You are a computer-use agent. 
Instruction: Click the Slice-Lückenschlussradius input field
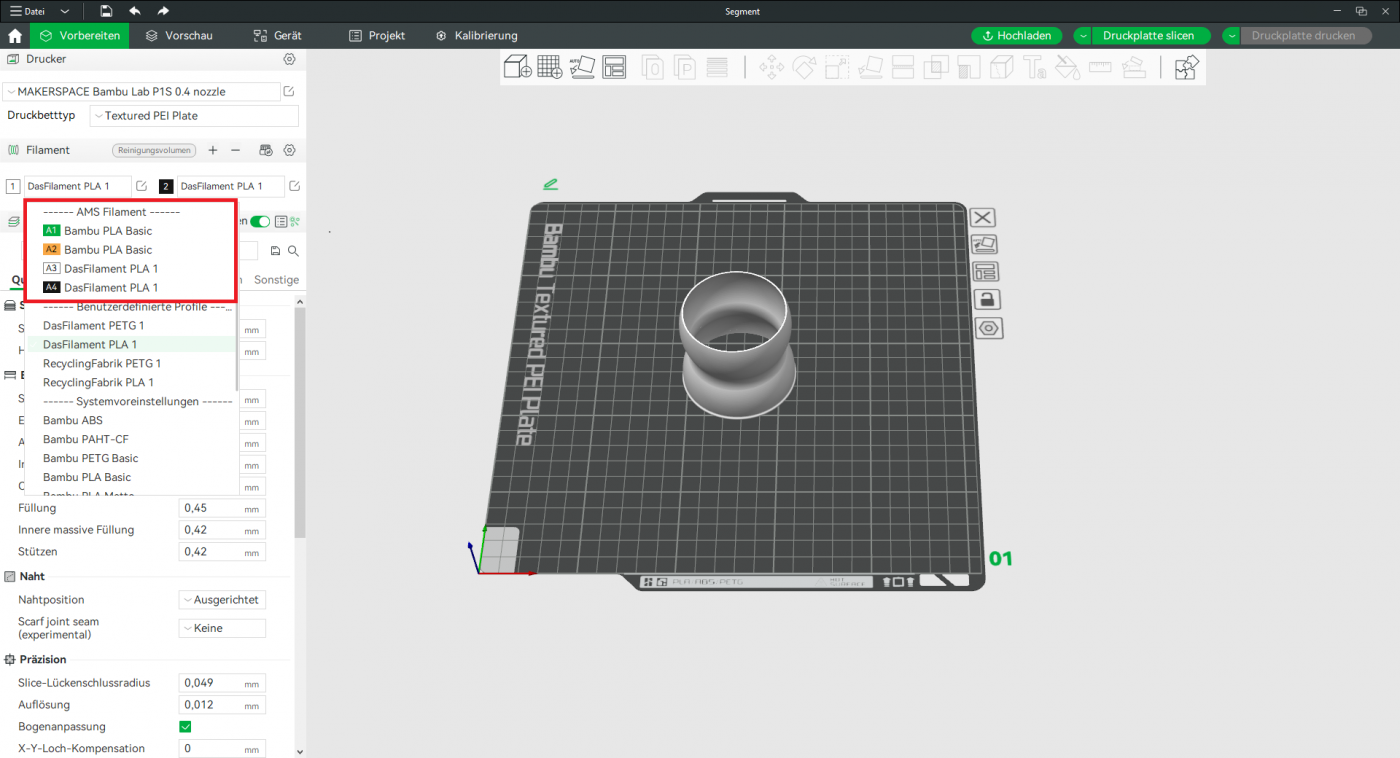[210, 683]
